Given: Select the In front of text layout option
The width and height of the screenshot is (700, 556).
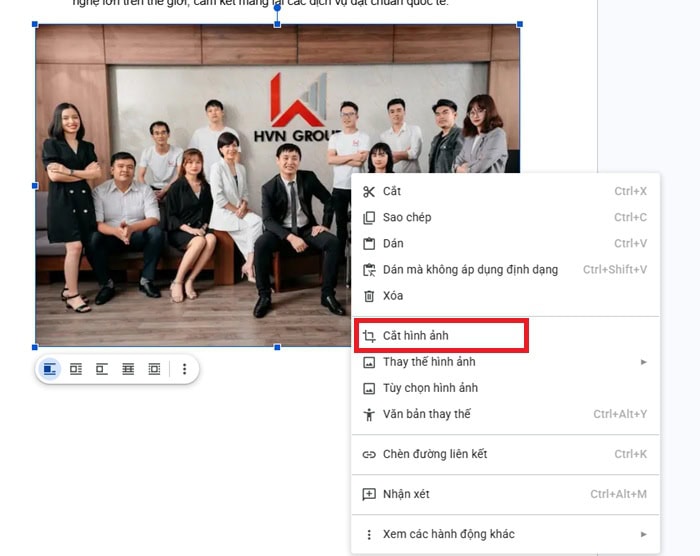Looking at the screenshot, I should [x=154, y=369].
